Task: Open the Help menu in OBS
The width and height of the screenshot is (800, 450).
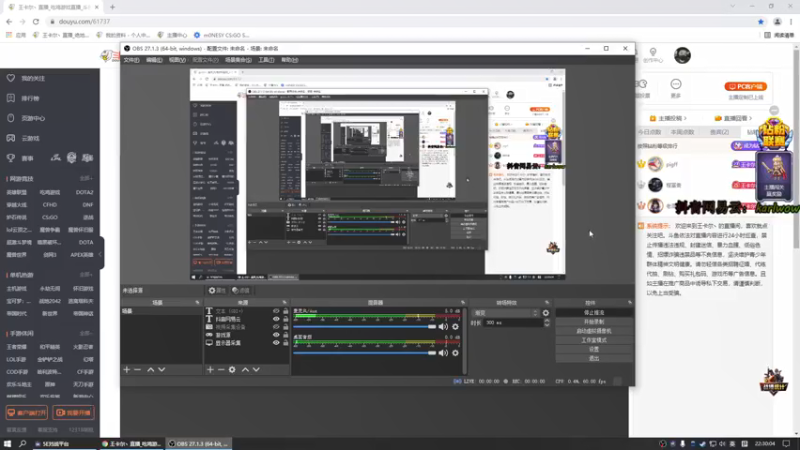Action: pos(290,60)
